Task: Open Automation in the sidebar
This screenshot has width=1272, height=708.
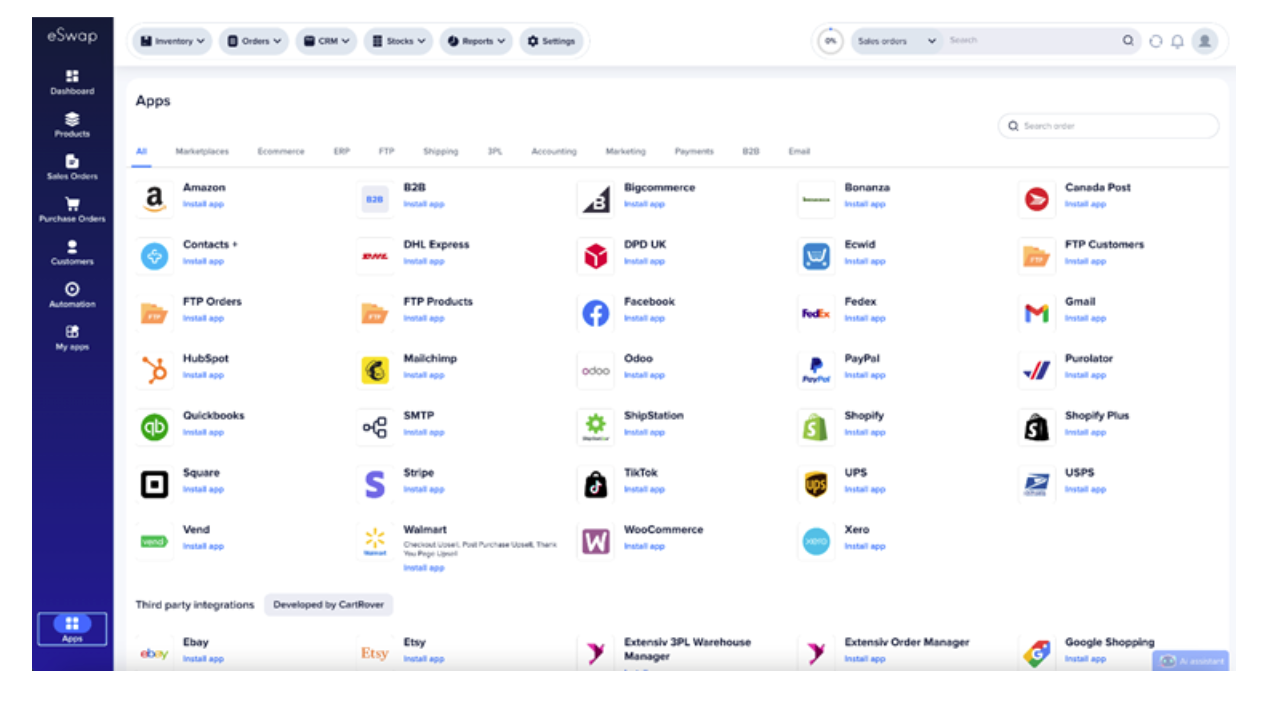Action: coord(72,295)
